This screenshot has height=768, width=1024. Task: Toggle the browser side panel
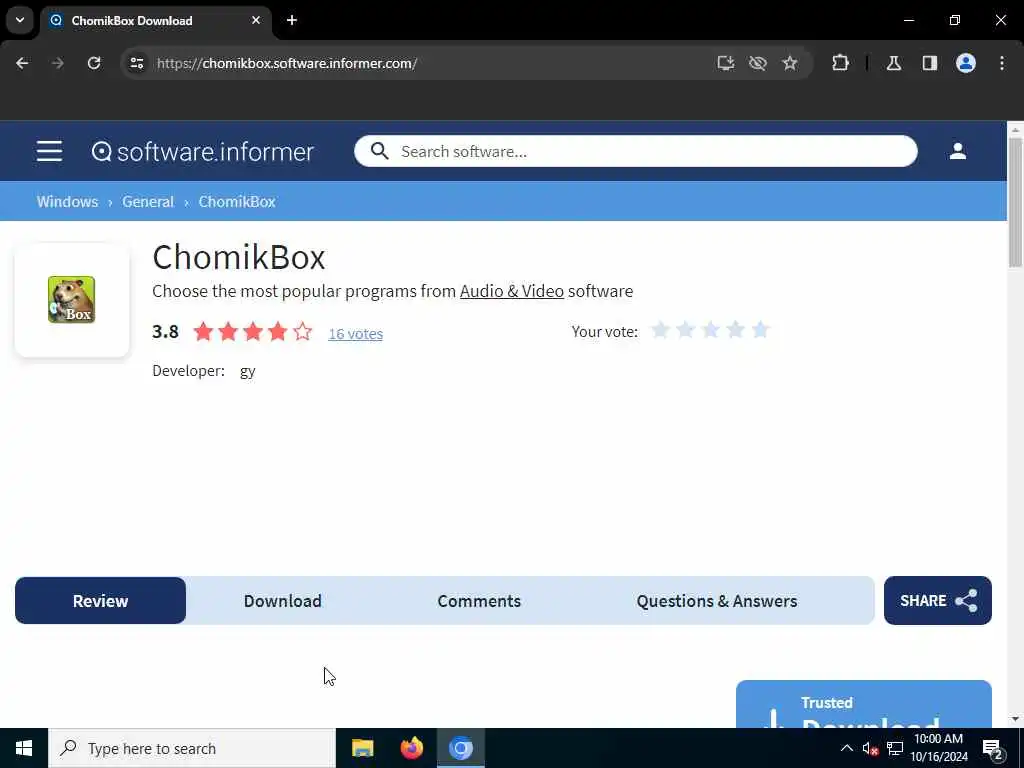929,63
